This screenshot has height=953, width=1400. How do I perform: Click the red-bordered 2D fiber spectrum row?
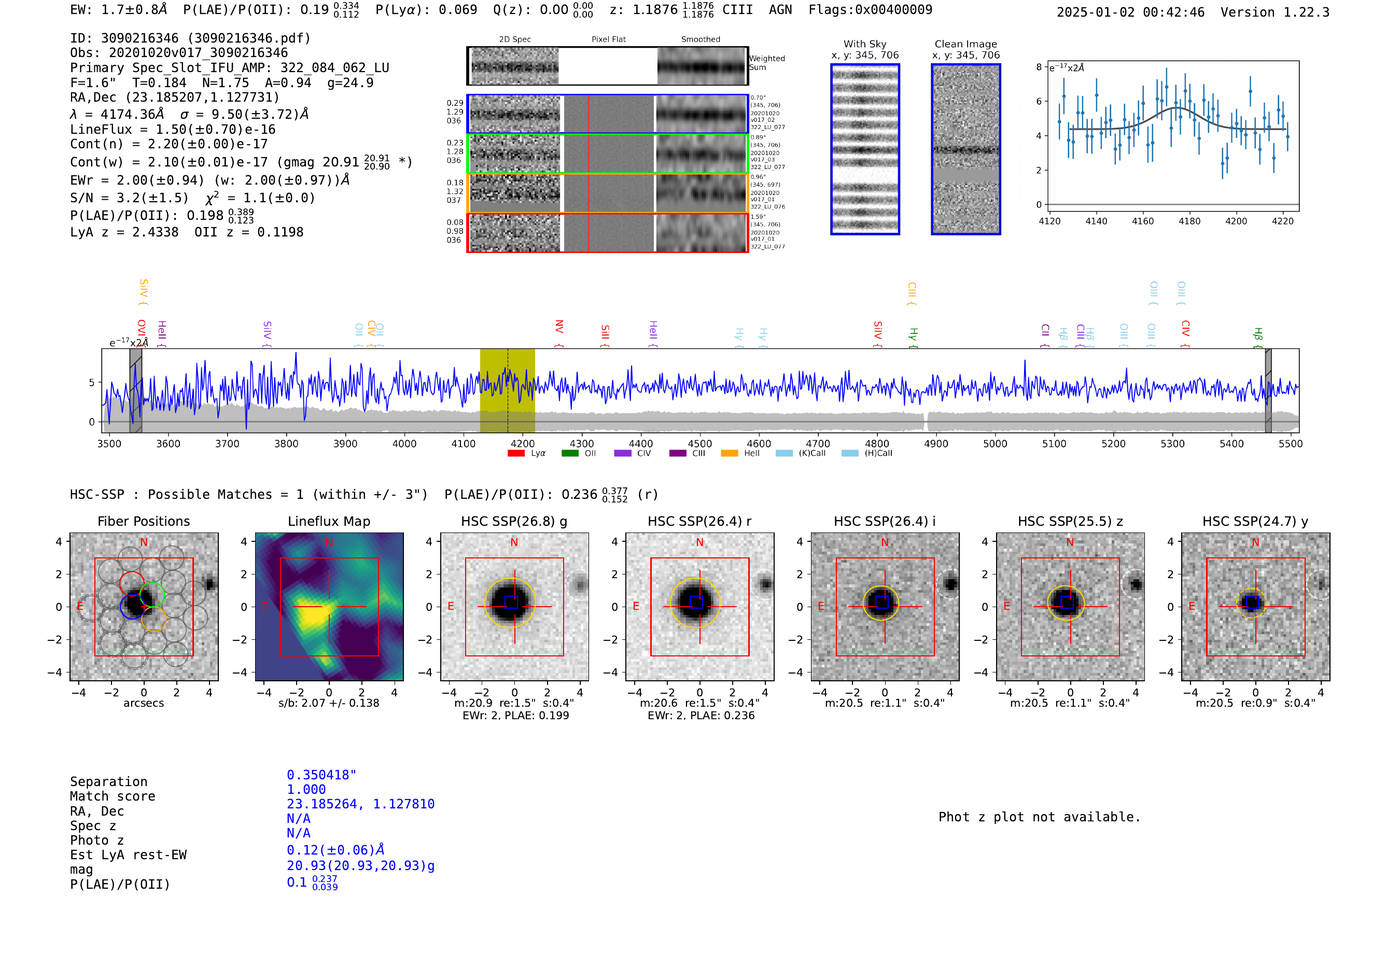pyautogui.click(x=608, y=232)
